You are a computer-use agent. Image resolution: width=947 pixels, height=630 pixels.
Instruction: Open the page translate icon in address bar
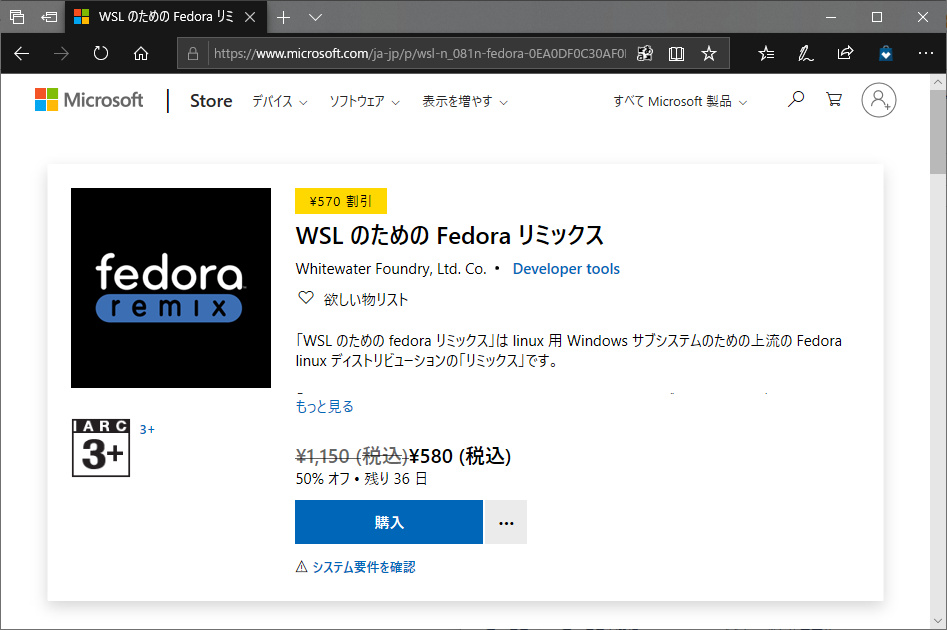click(x=645, y=53)
